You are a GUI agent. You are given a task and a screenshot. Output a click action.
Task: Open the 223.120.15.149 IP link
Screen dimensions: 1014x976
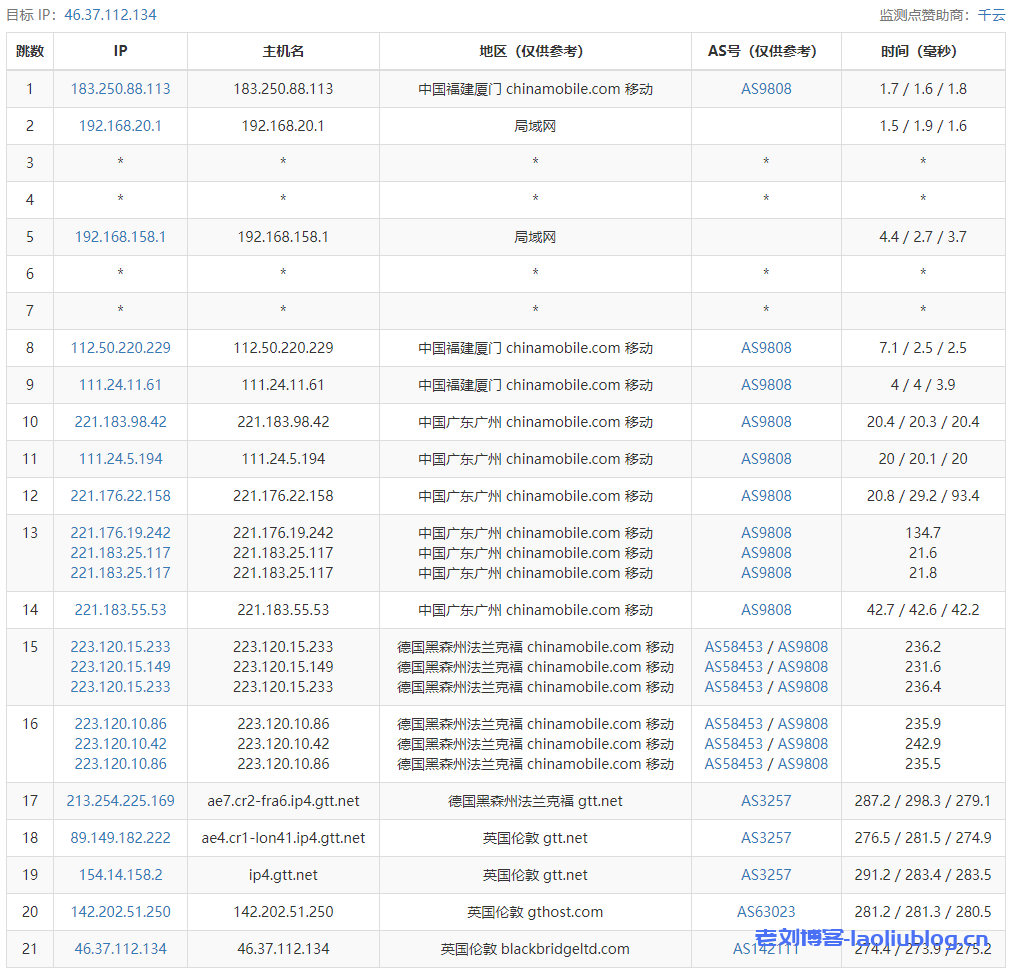click(x=120, y=667)
